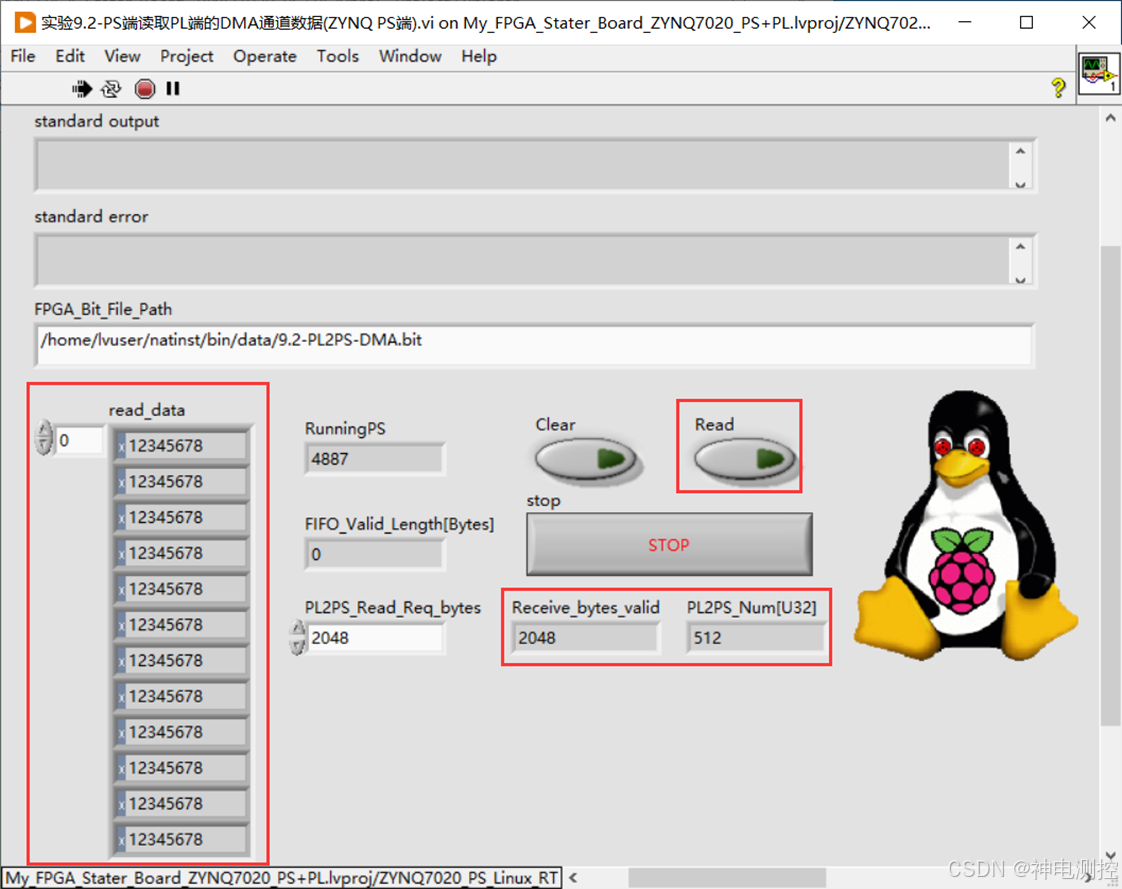1122x889 pixels.
Task: Click the RunningPS indicator showing 4887
Action: coord(375,459)
